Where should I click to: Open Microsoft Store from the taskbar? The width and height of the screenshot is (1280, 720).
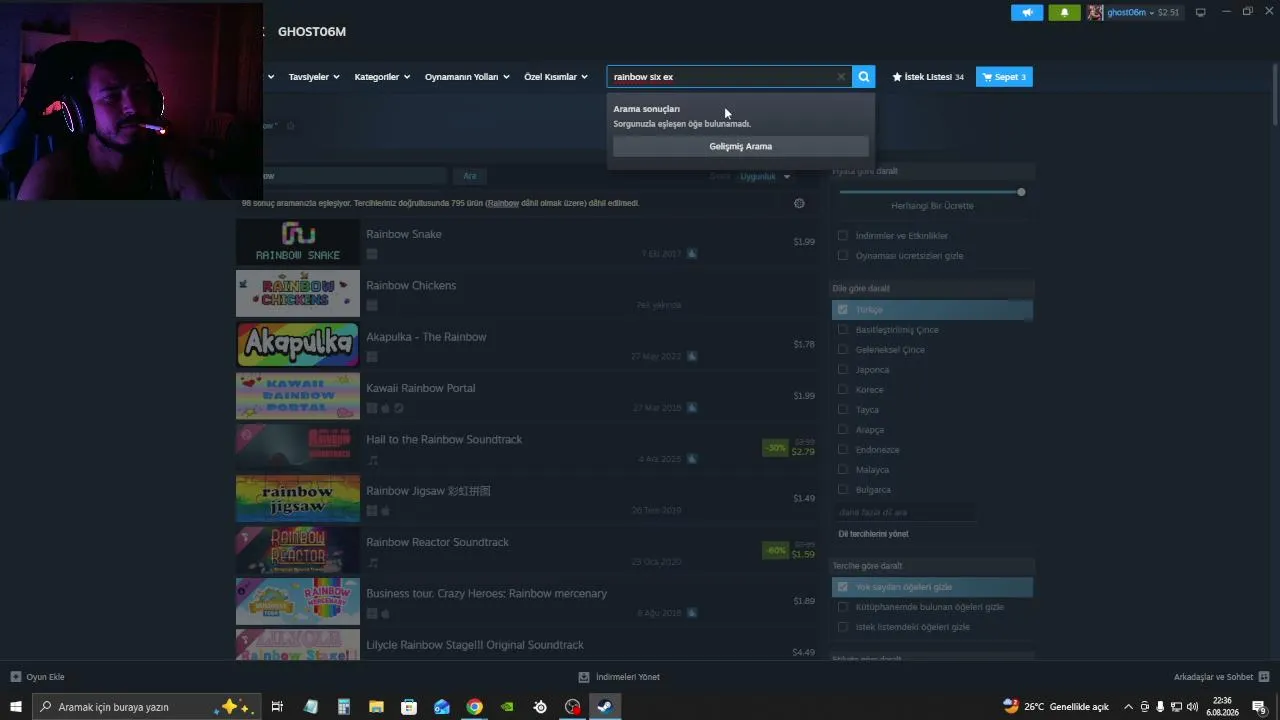409,707
